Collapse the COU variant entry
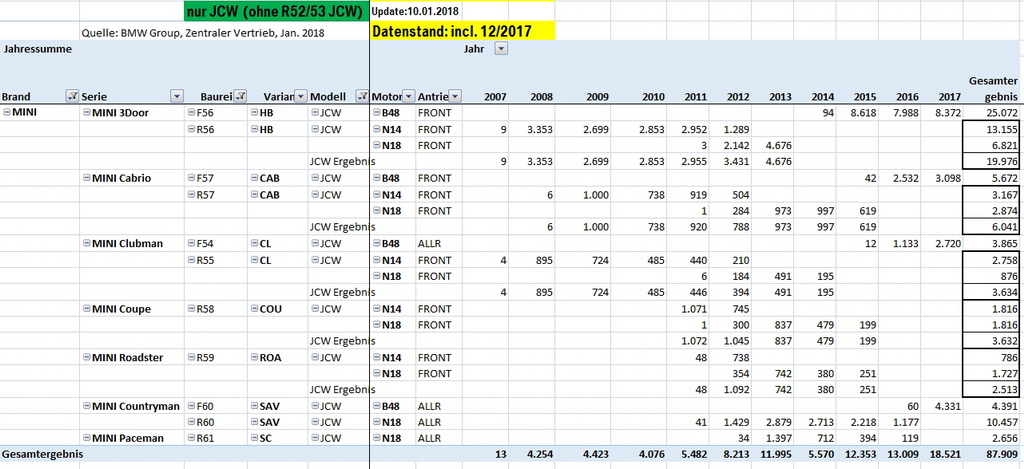The image size is (1024, 469). pos(254,308)
